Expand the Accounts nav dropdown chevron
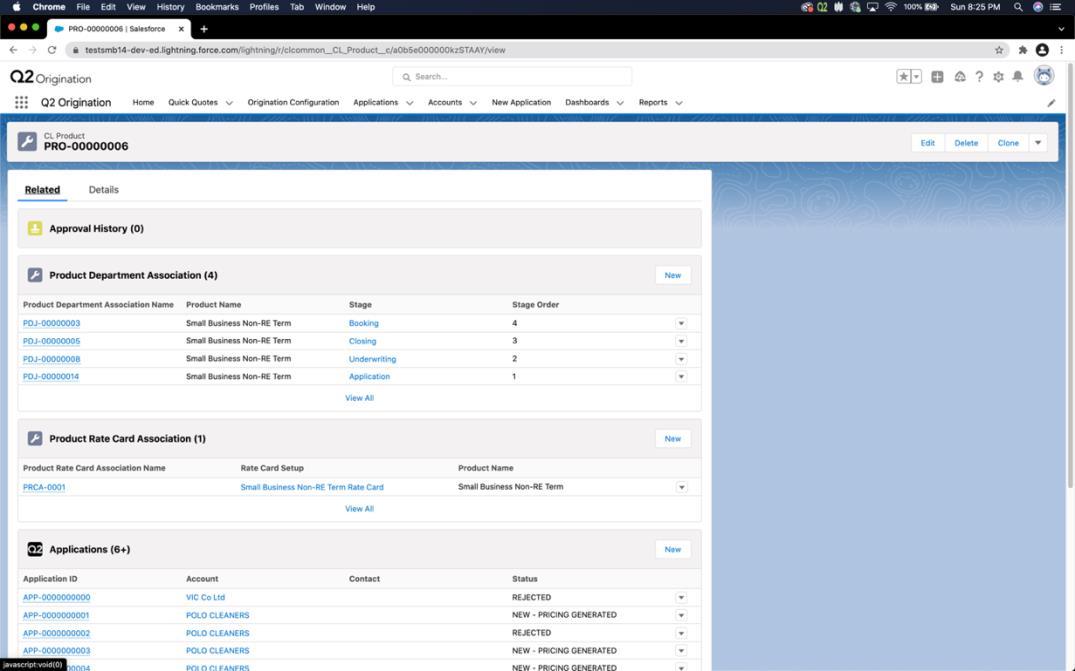Image resolution: width=1075 pixels, height=671 pixels. click(473, 103)
